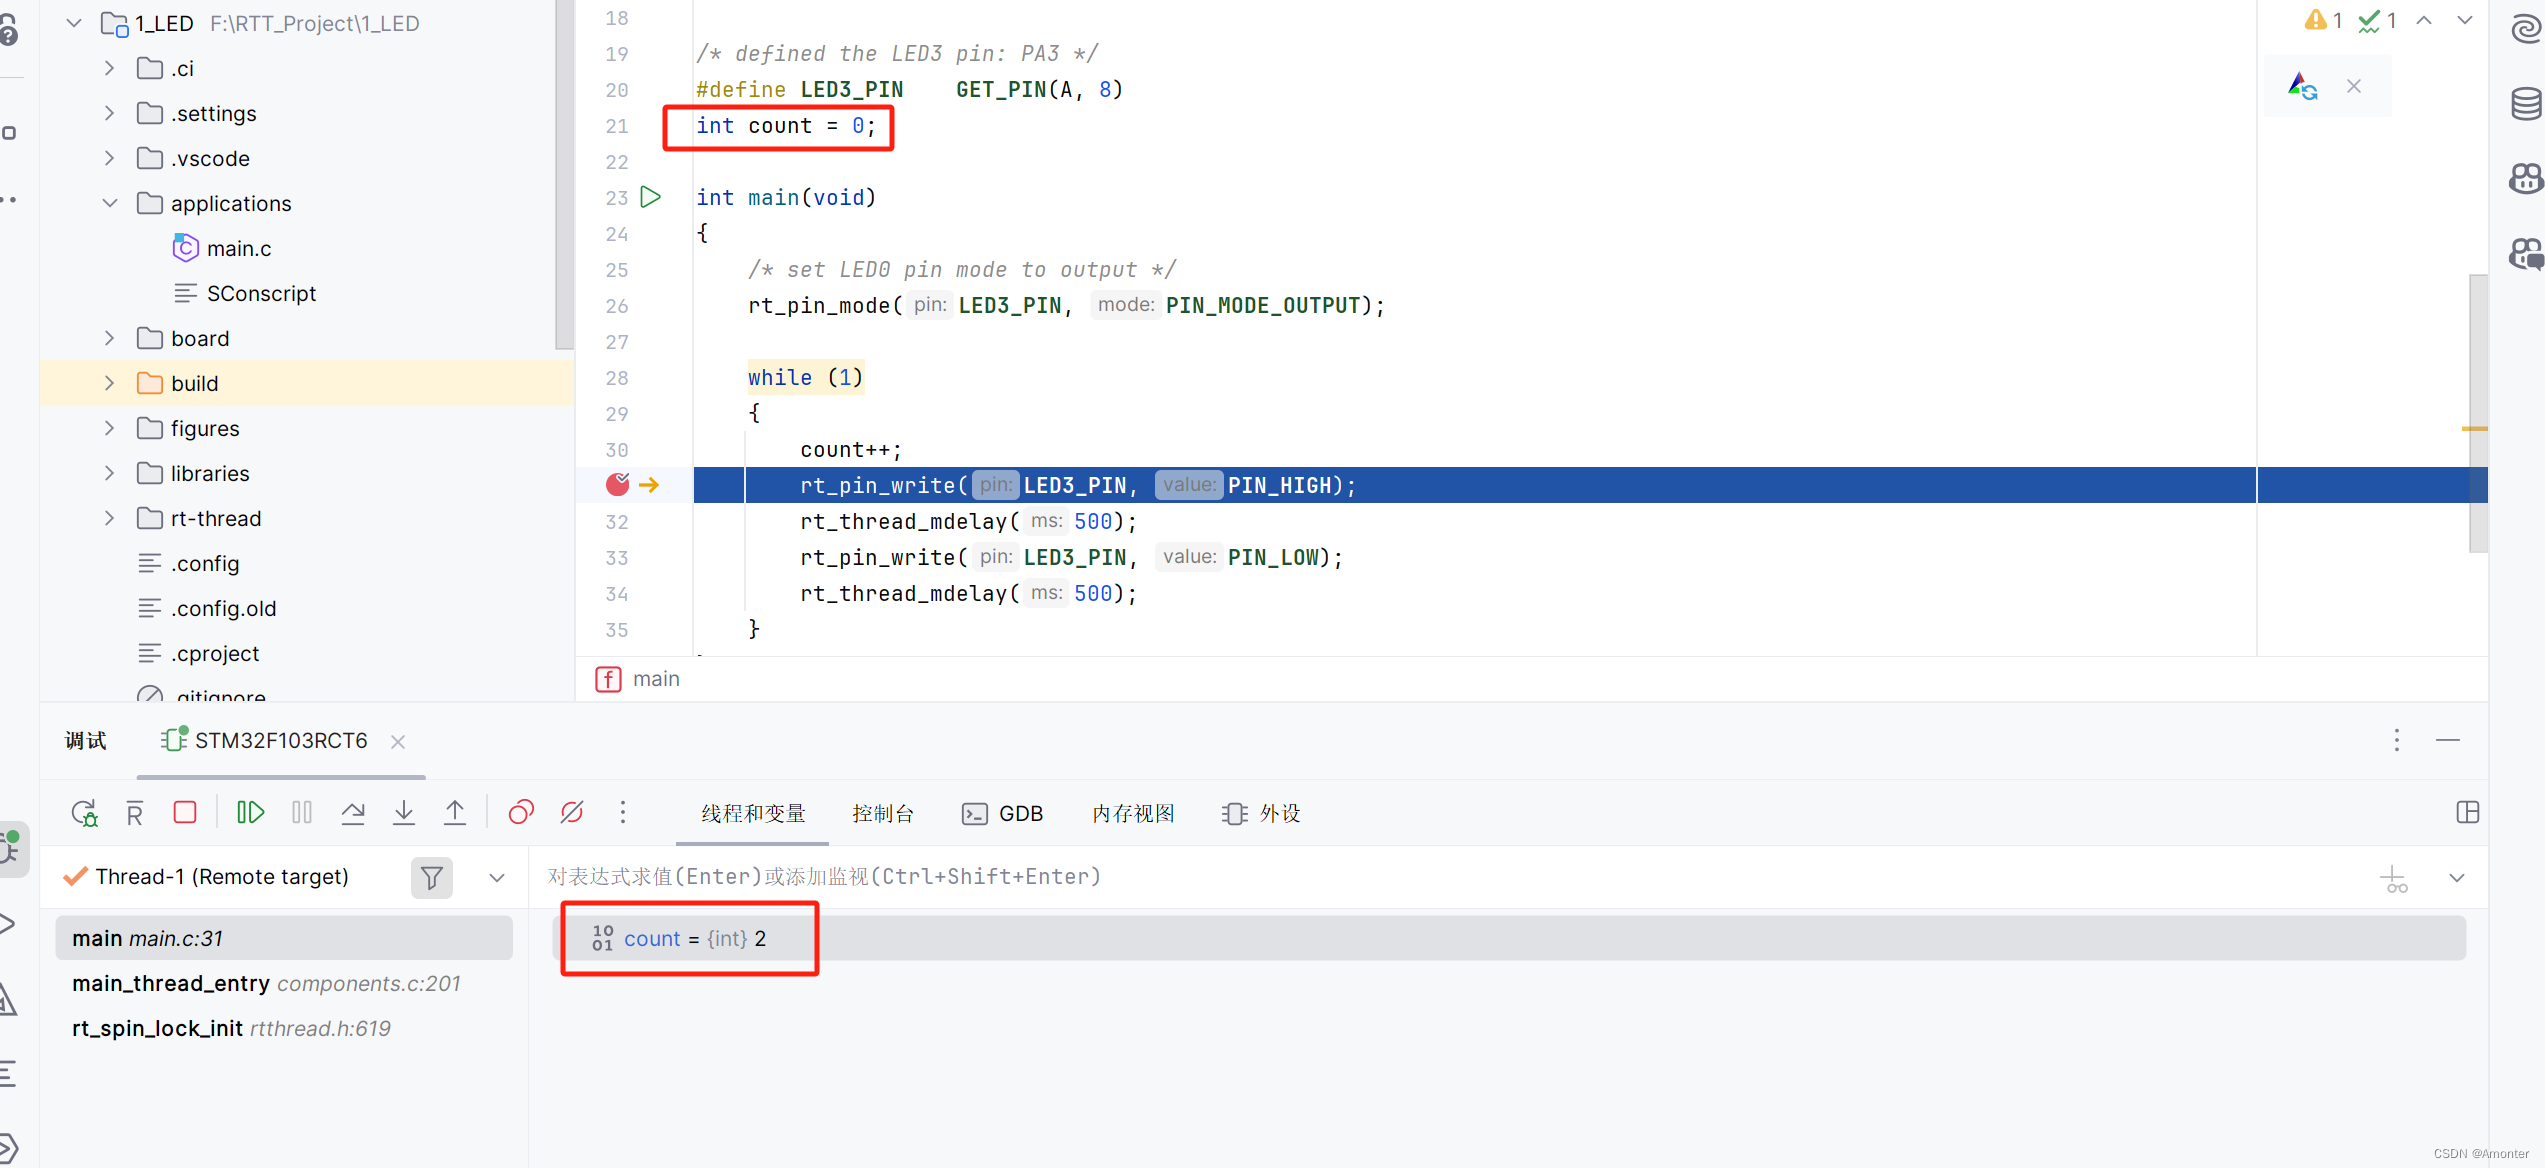The height and width of the screenshot is (1168, 2545).
Task: Expand the build folder in explorer
Action: click(106, 381)
